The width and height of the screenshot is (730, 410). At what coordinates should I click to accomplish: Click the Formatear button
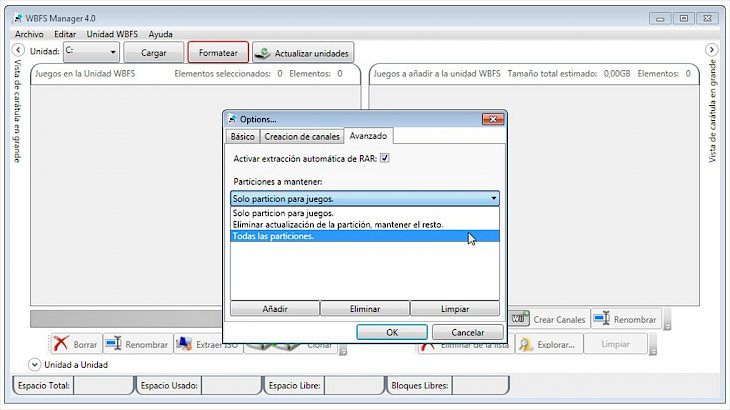(218, 53)
